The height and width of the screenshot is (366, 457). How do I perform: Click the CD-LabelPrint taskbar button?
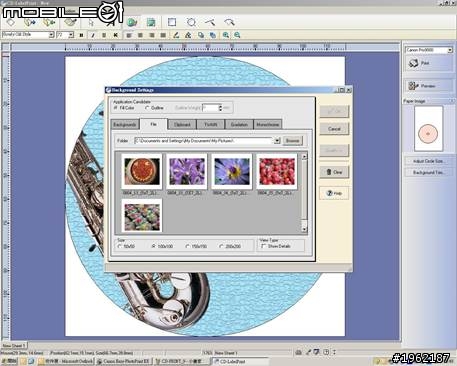(240, 361)
